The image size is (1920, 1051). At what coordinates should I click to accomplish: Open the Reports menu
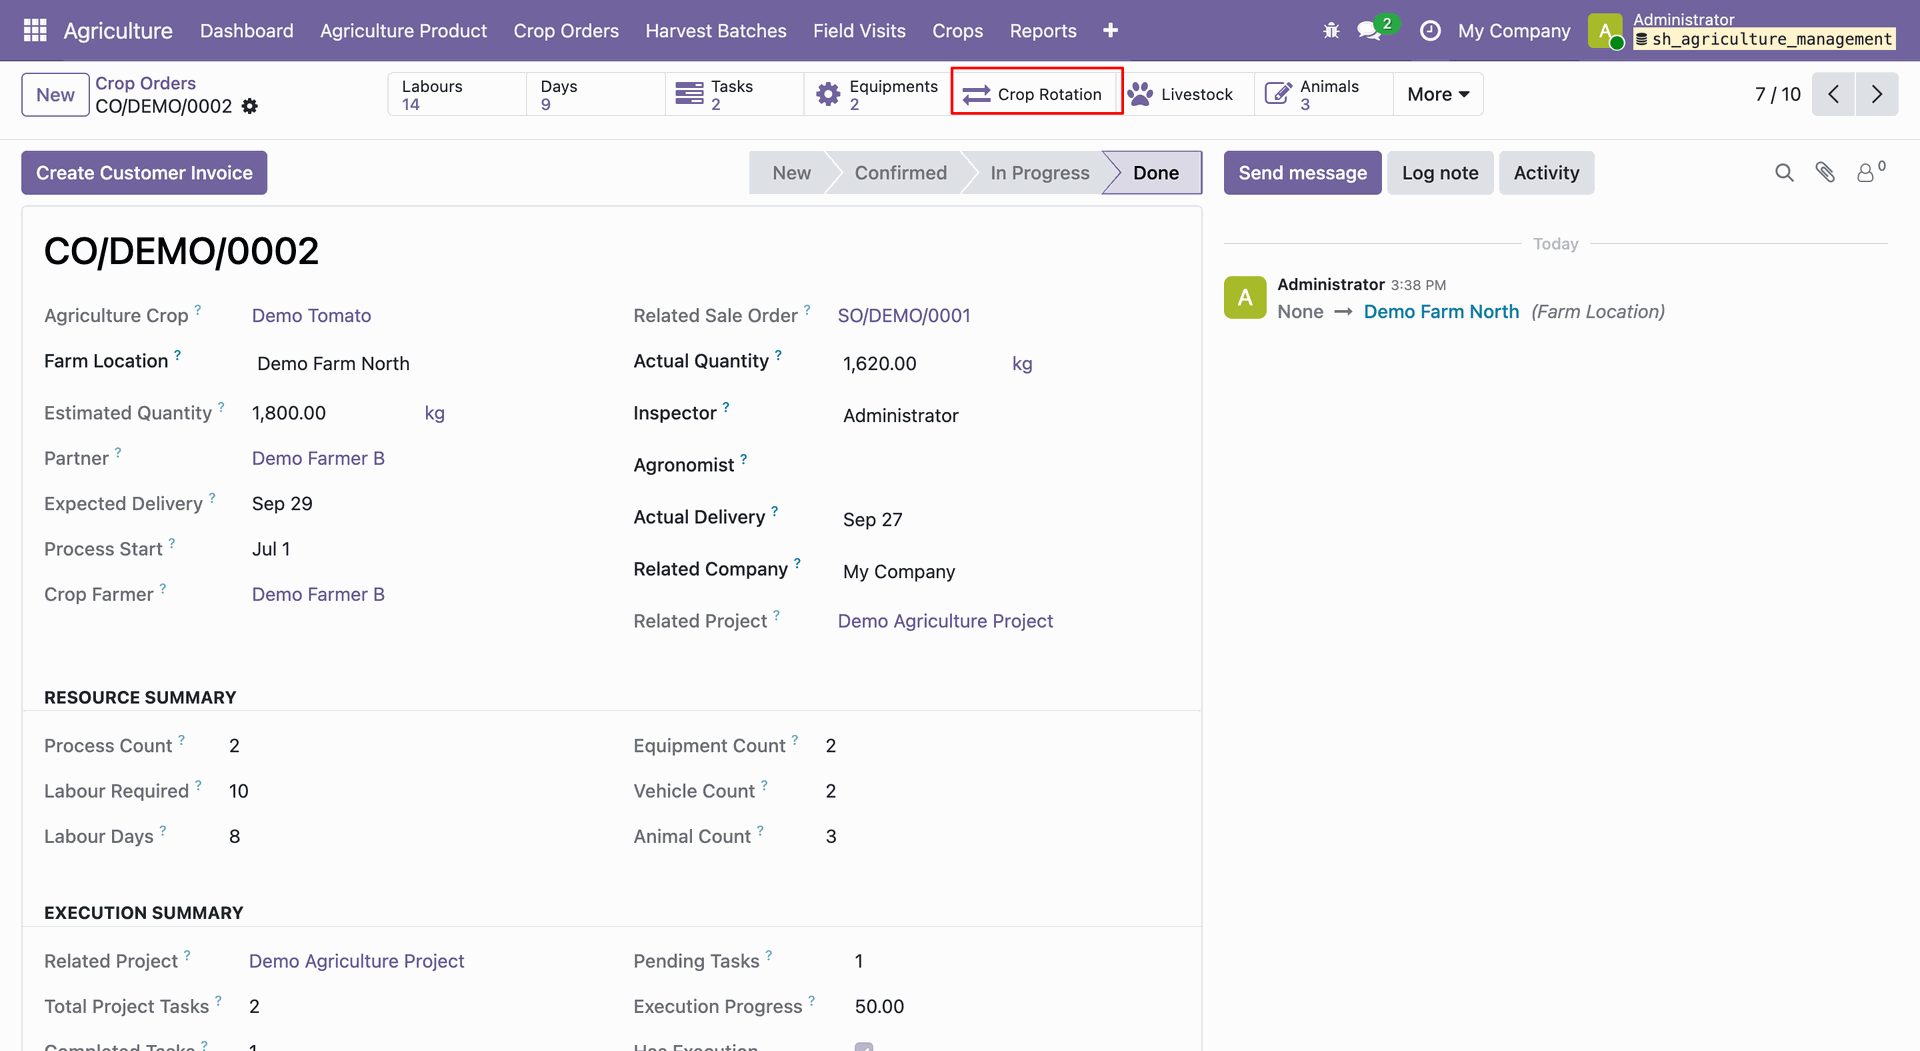pos(1043,31)
